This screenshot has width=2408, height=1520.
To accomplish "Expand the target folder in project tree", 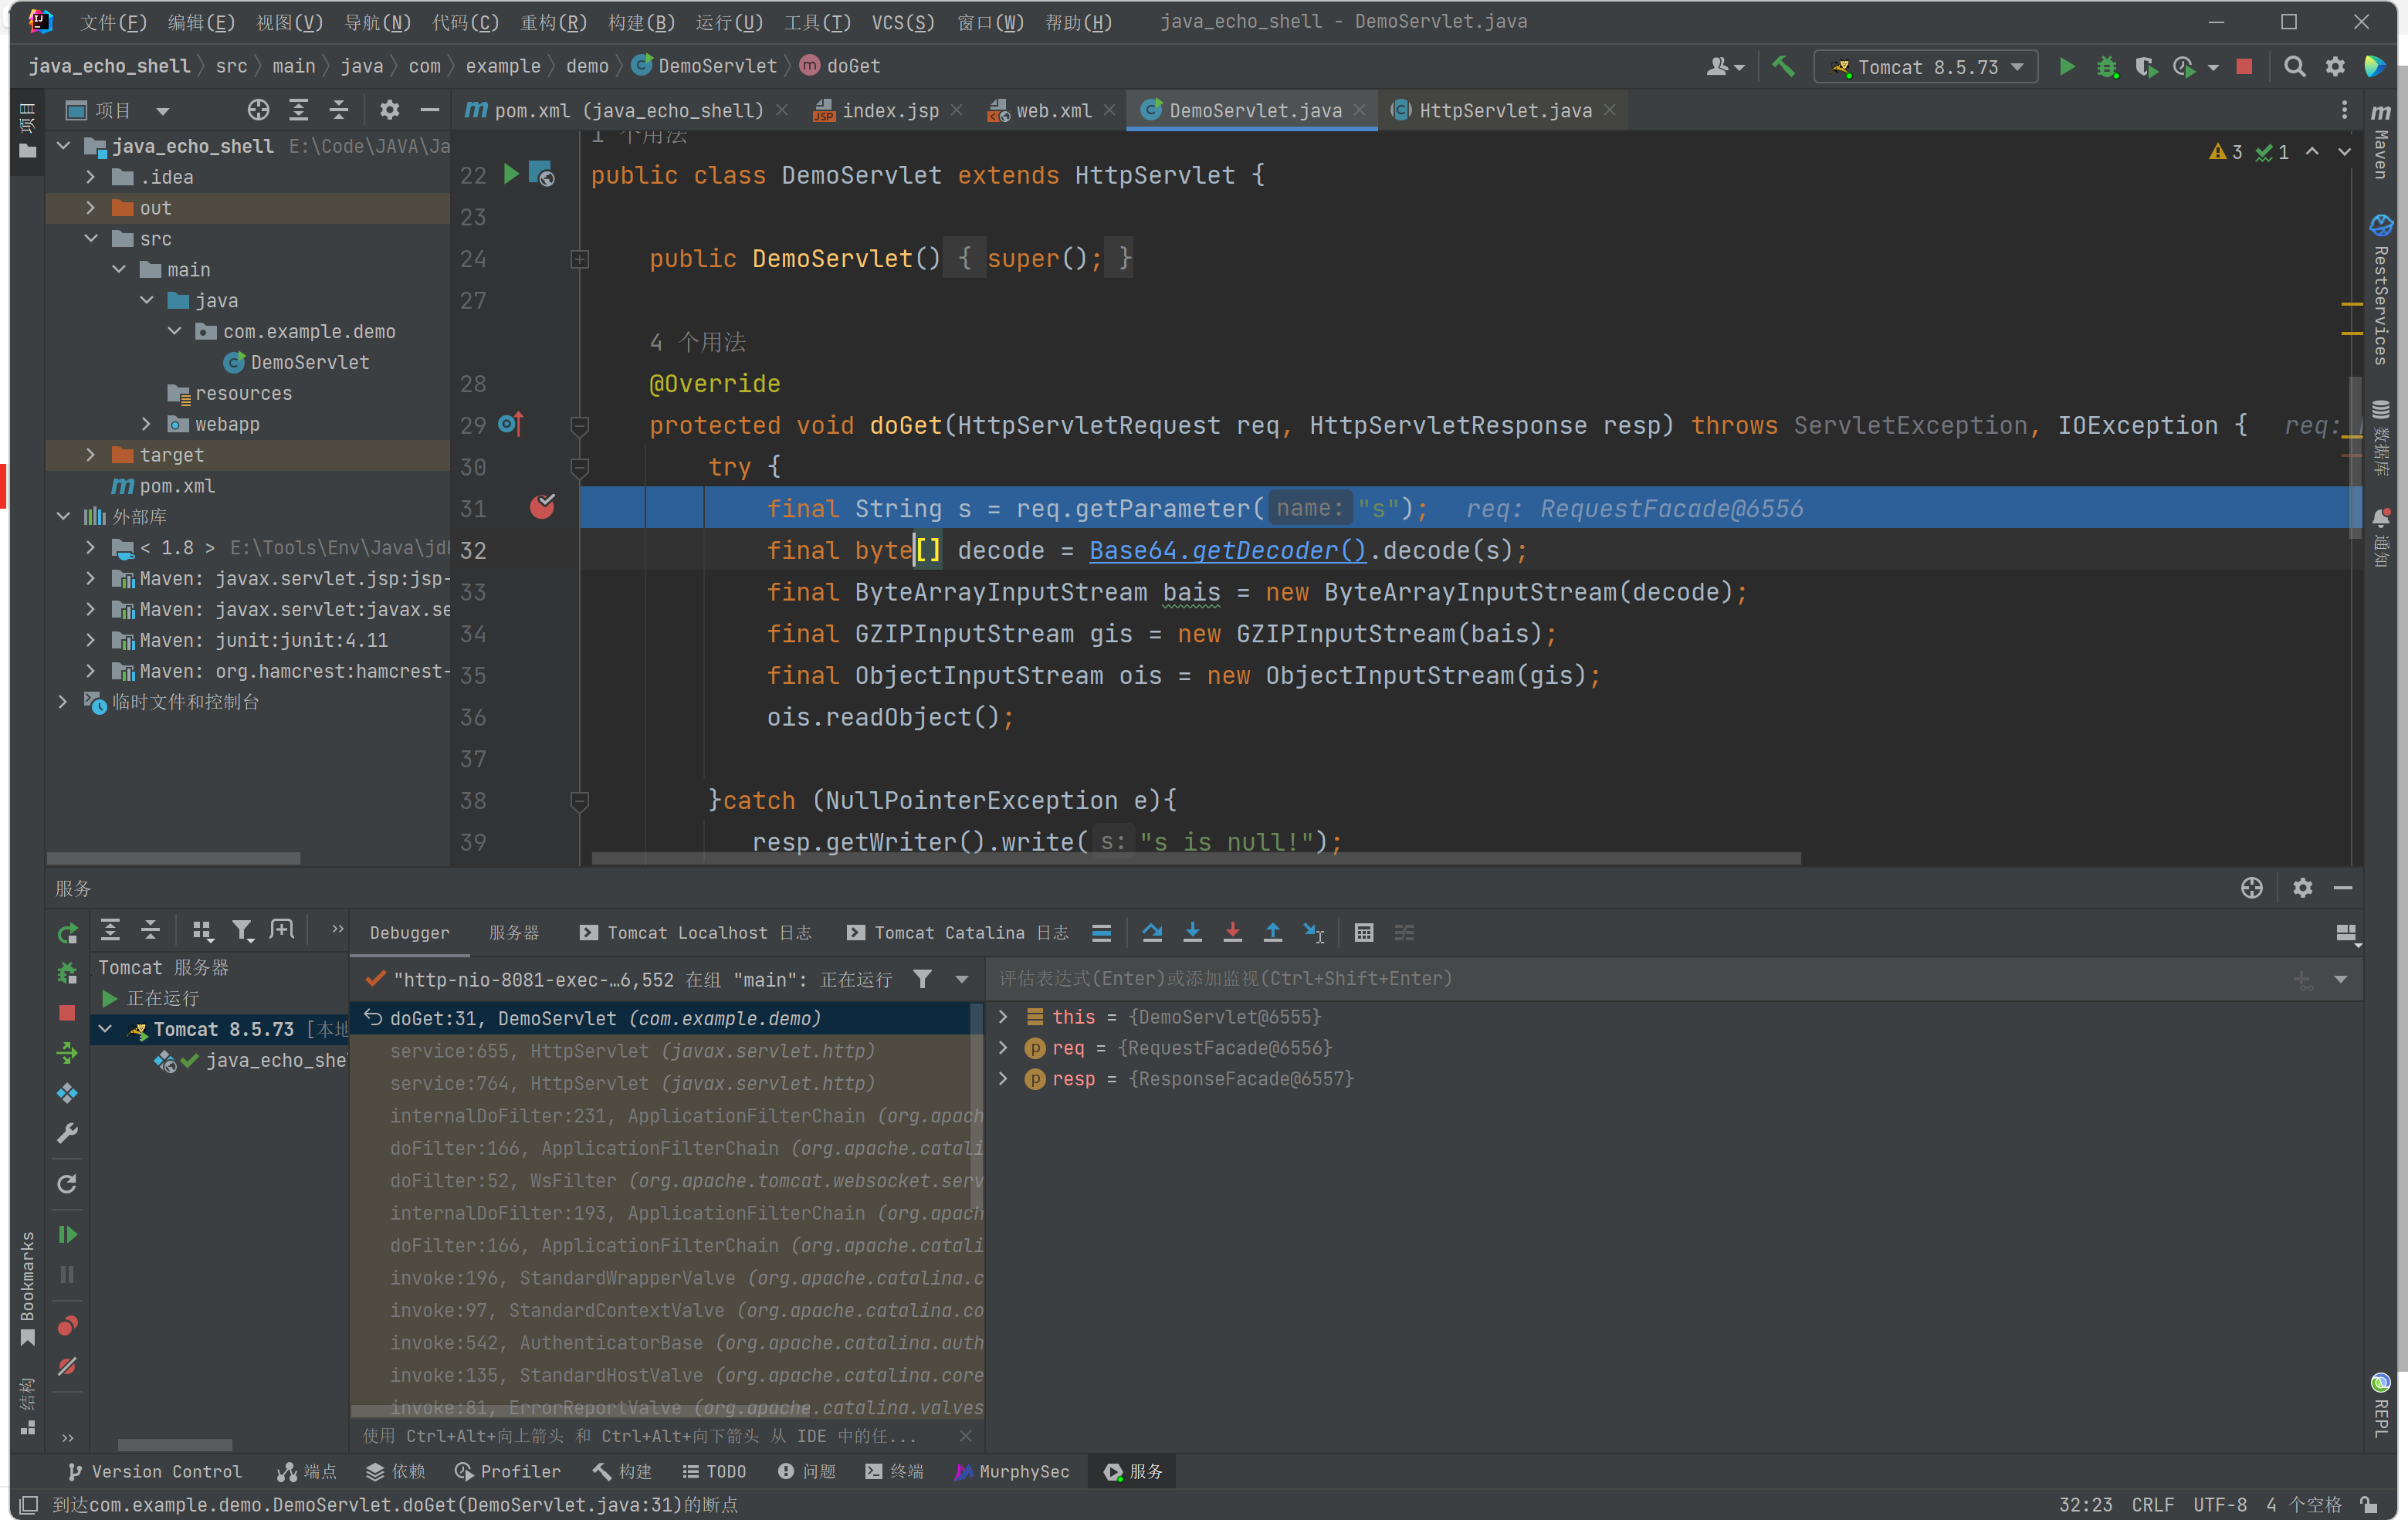I will (91, 455).
